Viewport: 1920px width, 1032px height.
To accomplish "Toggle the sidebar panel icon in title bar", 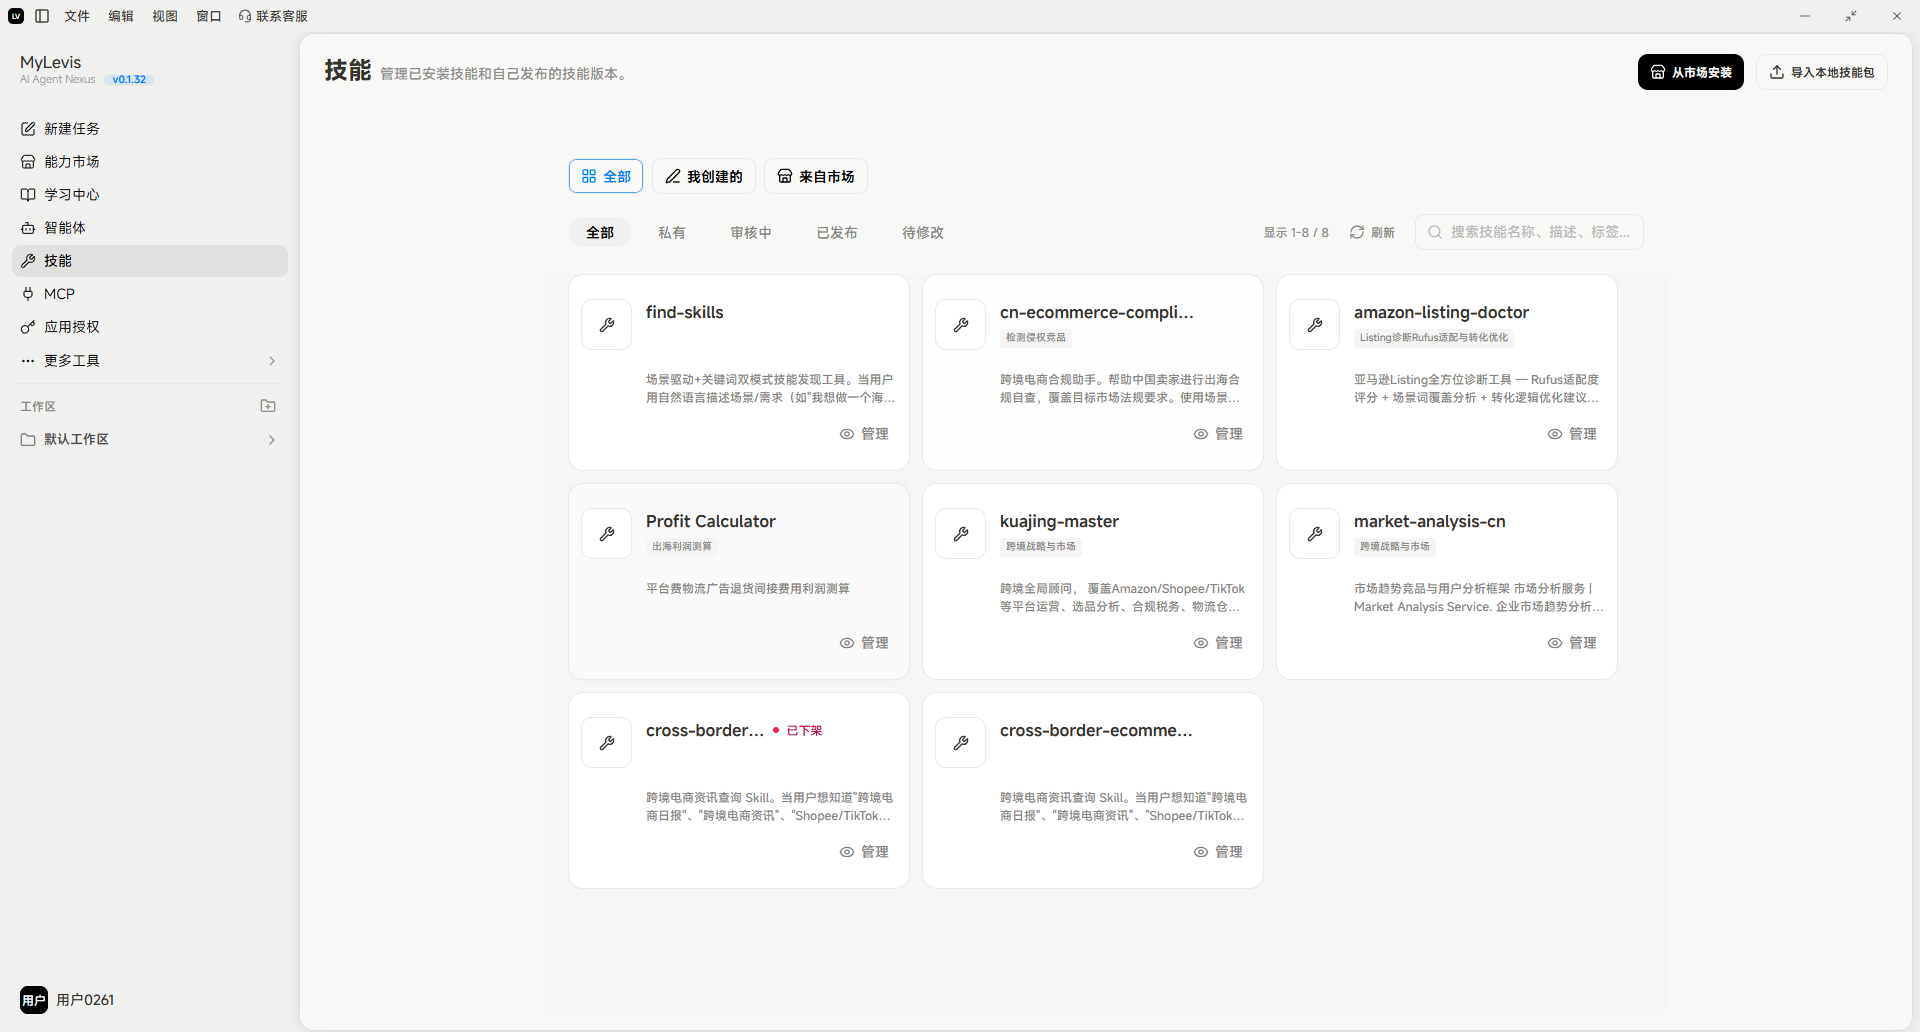I will 42,16.
